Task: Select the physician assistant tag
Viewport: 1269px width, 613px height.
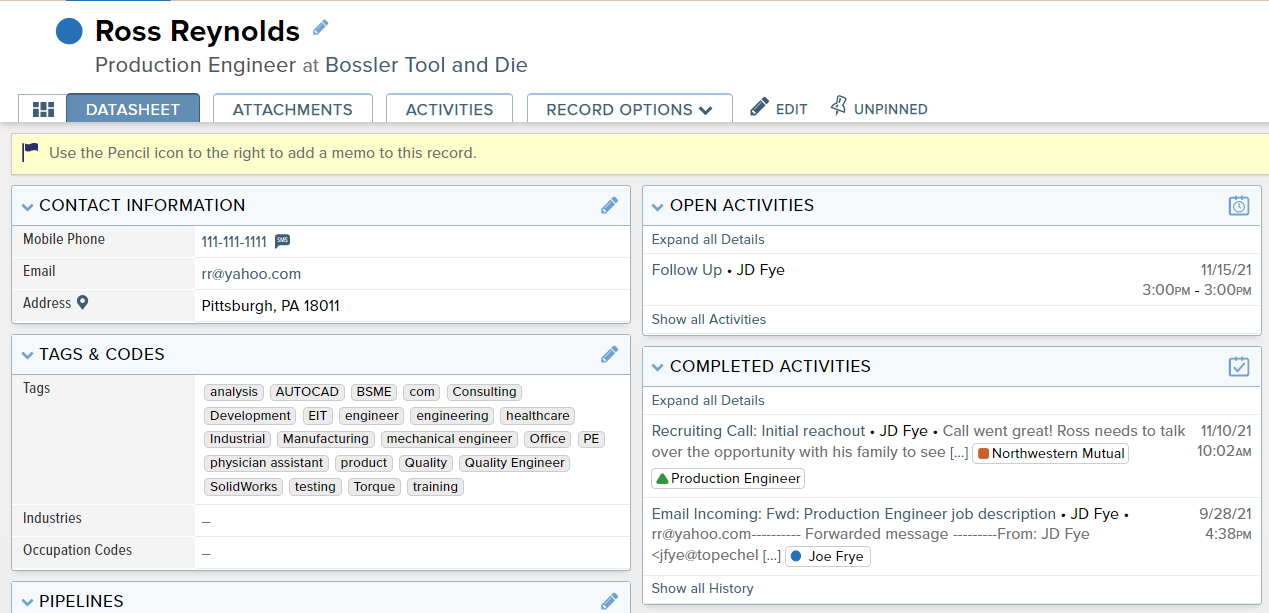Action: coord(267,463)
